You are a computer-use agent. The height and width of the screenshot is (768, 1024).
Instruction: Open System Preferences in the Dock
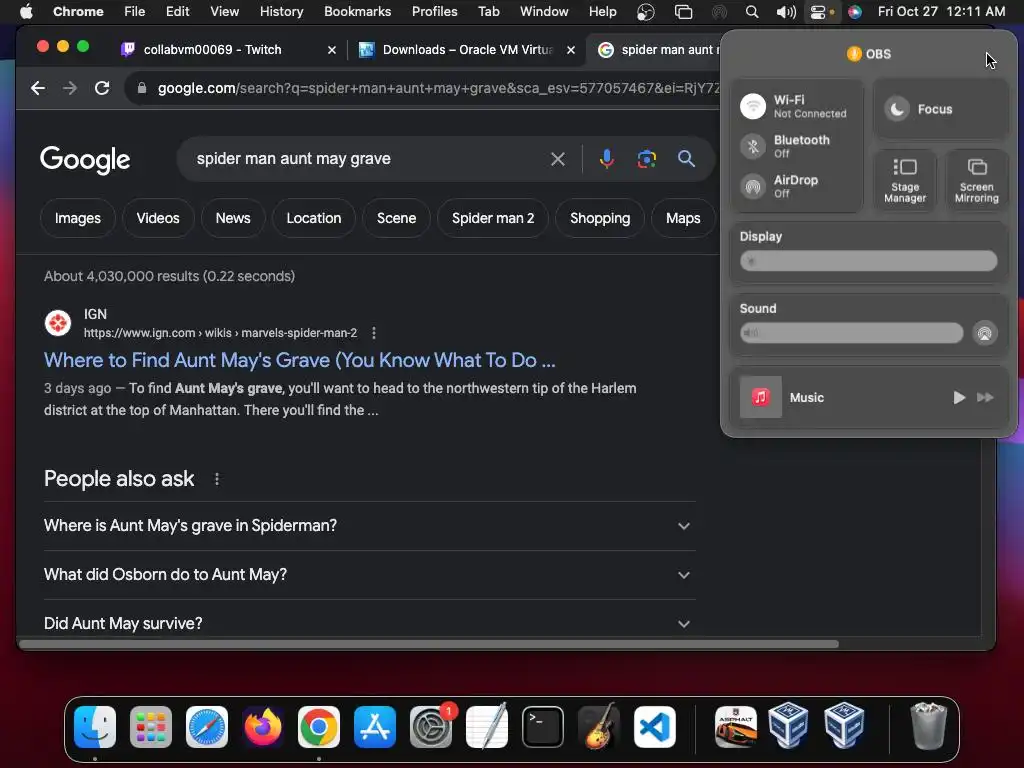pyautogui.click(x=431, y=727)
